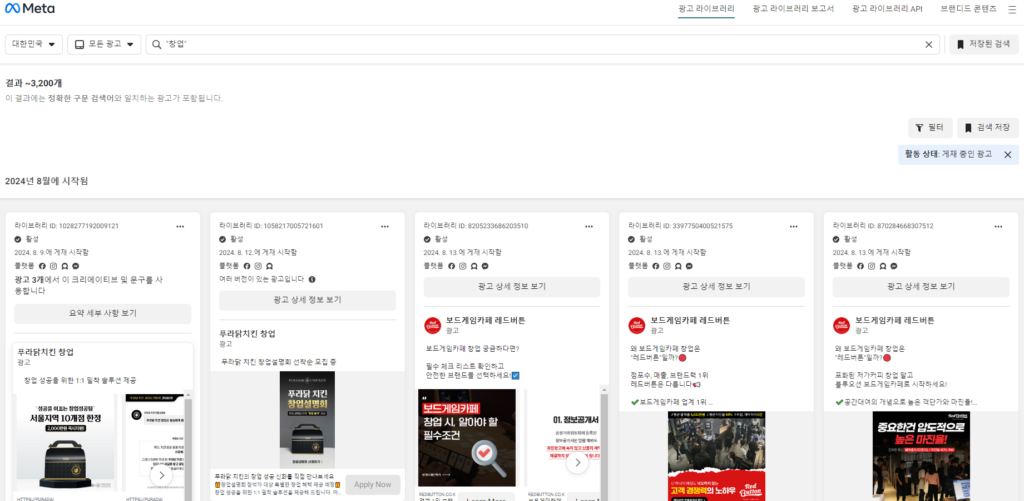1024x501 pixels.
Task: Click the search magnifier icon
Action: click(x=157, y=44)
